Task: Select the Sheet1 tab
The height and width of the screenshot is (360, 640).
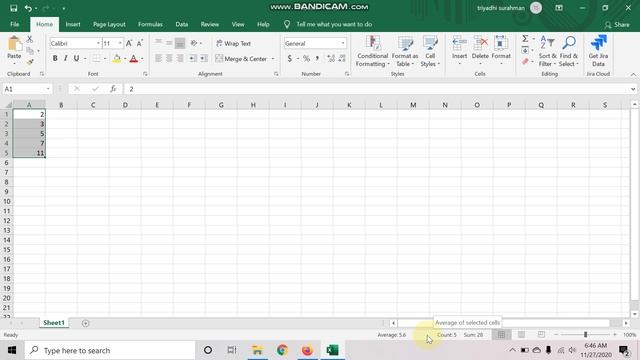Action: coord(54,323)
